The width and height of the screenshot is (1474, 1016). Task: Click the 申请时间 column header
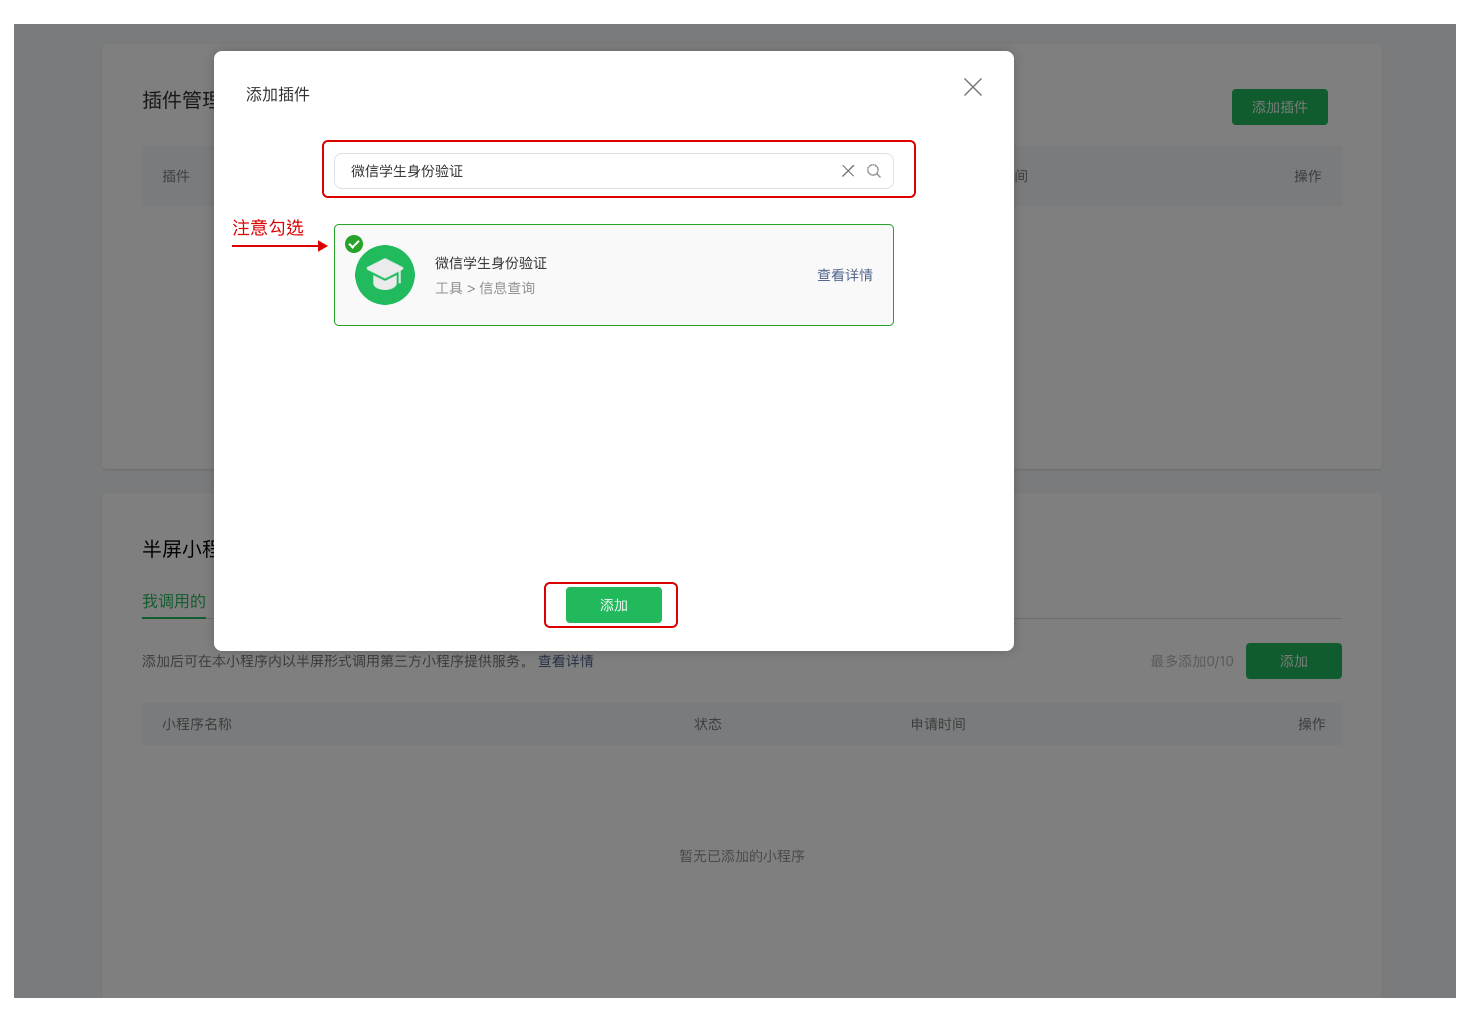(938, 724)
